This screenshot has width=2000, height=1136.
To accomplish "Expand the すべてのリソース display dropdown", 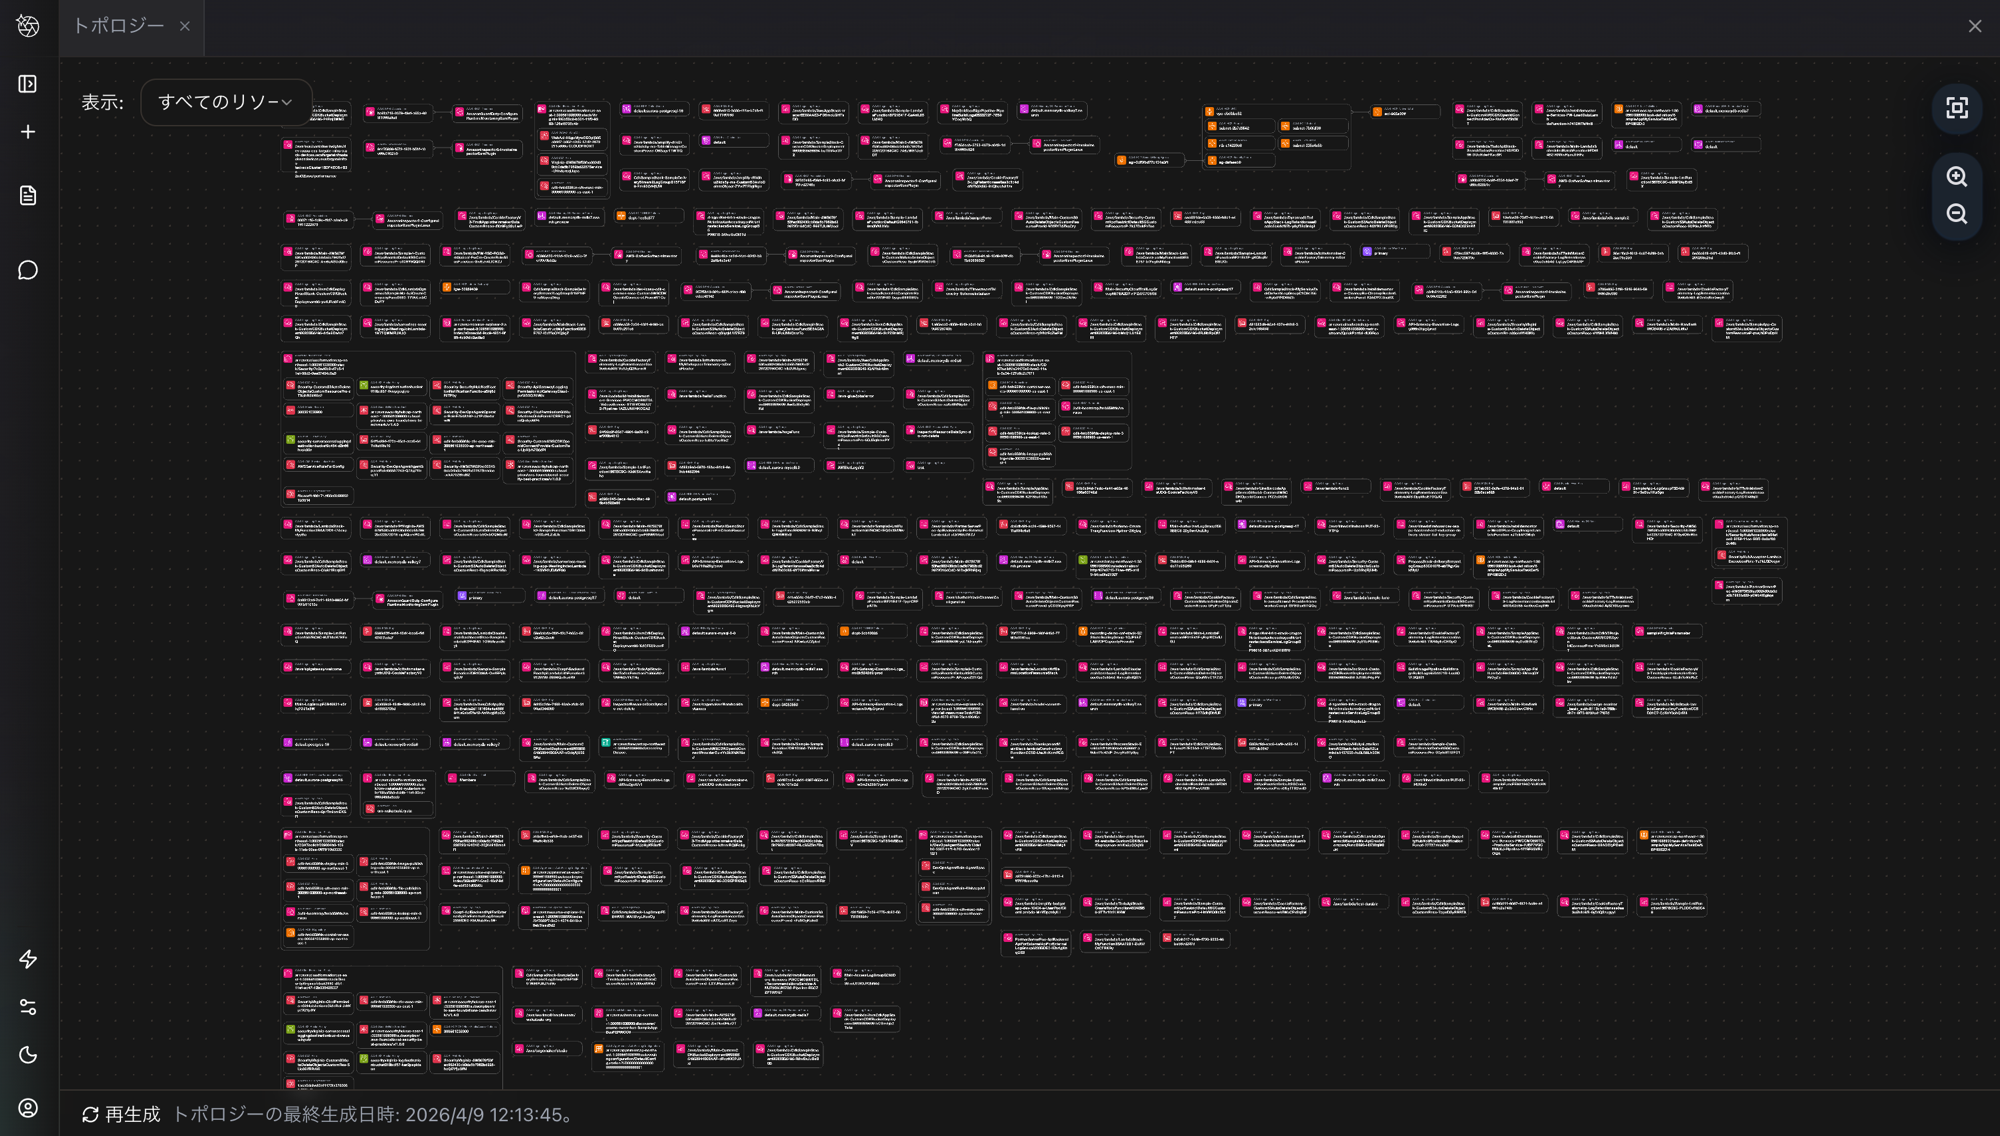I will [226, 102].
